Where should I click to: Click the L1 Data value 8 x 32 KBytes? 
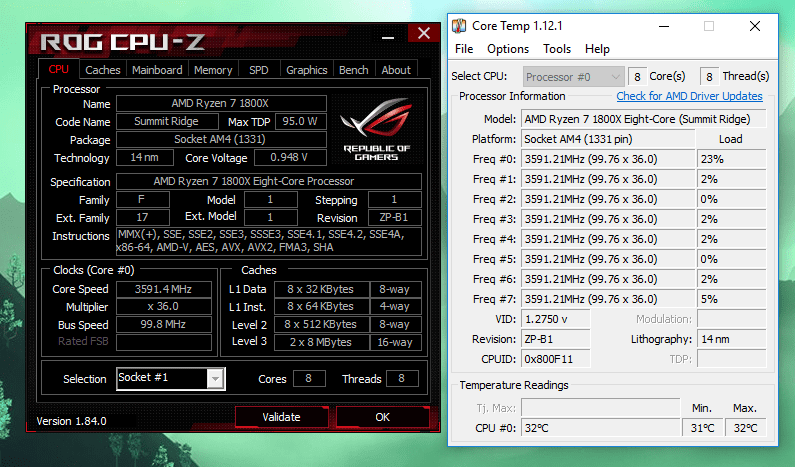tap(321, 290)
